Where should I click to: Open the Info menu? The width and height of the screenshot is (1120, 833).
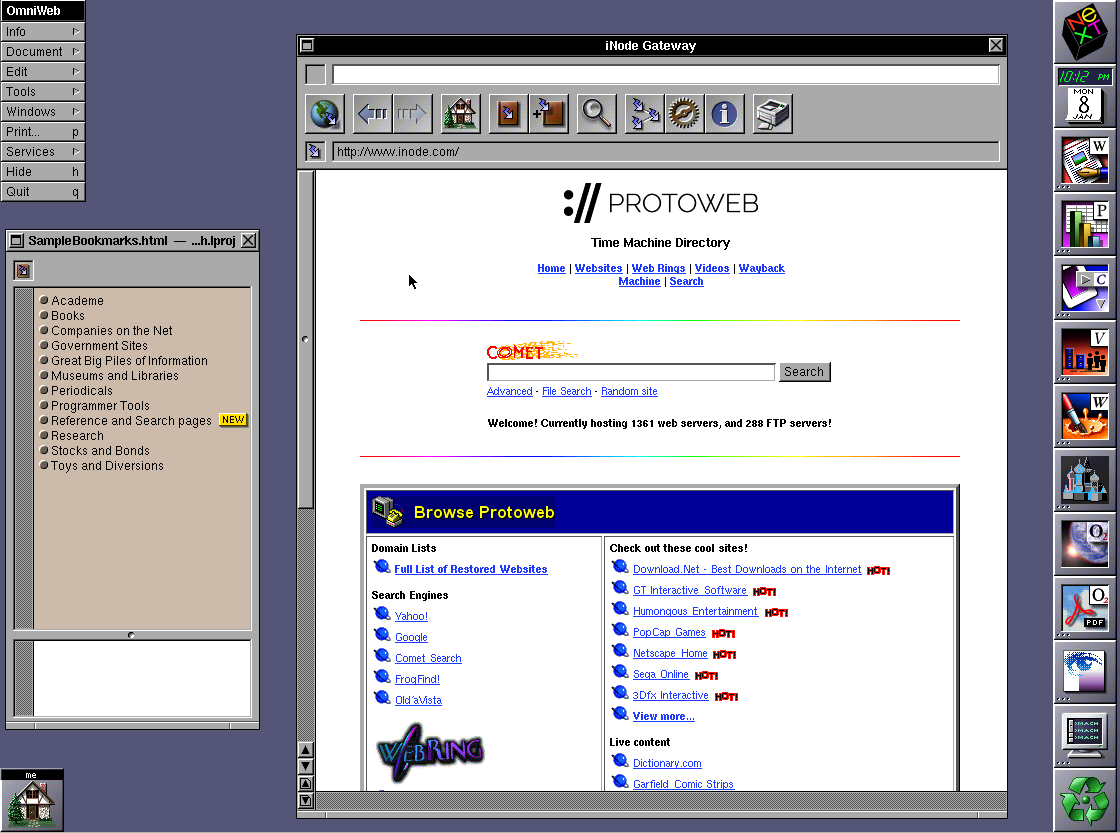click(43, 31)
